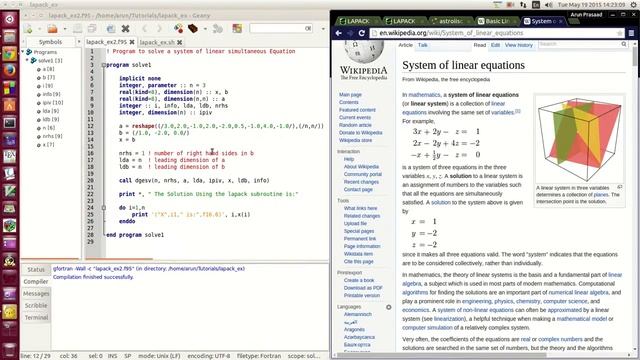Open the Messages tab in bottom panel
This screenshot has width=640, height=360.
coord(36,293)
